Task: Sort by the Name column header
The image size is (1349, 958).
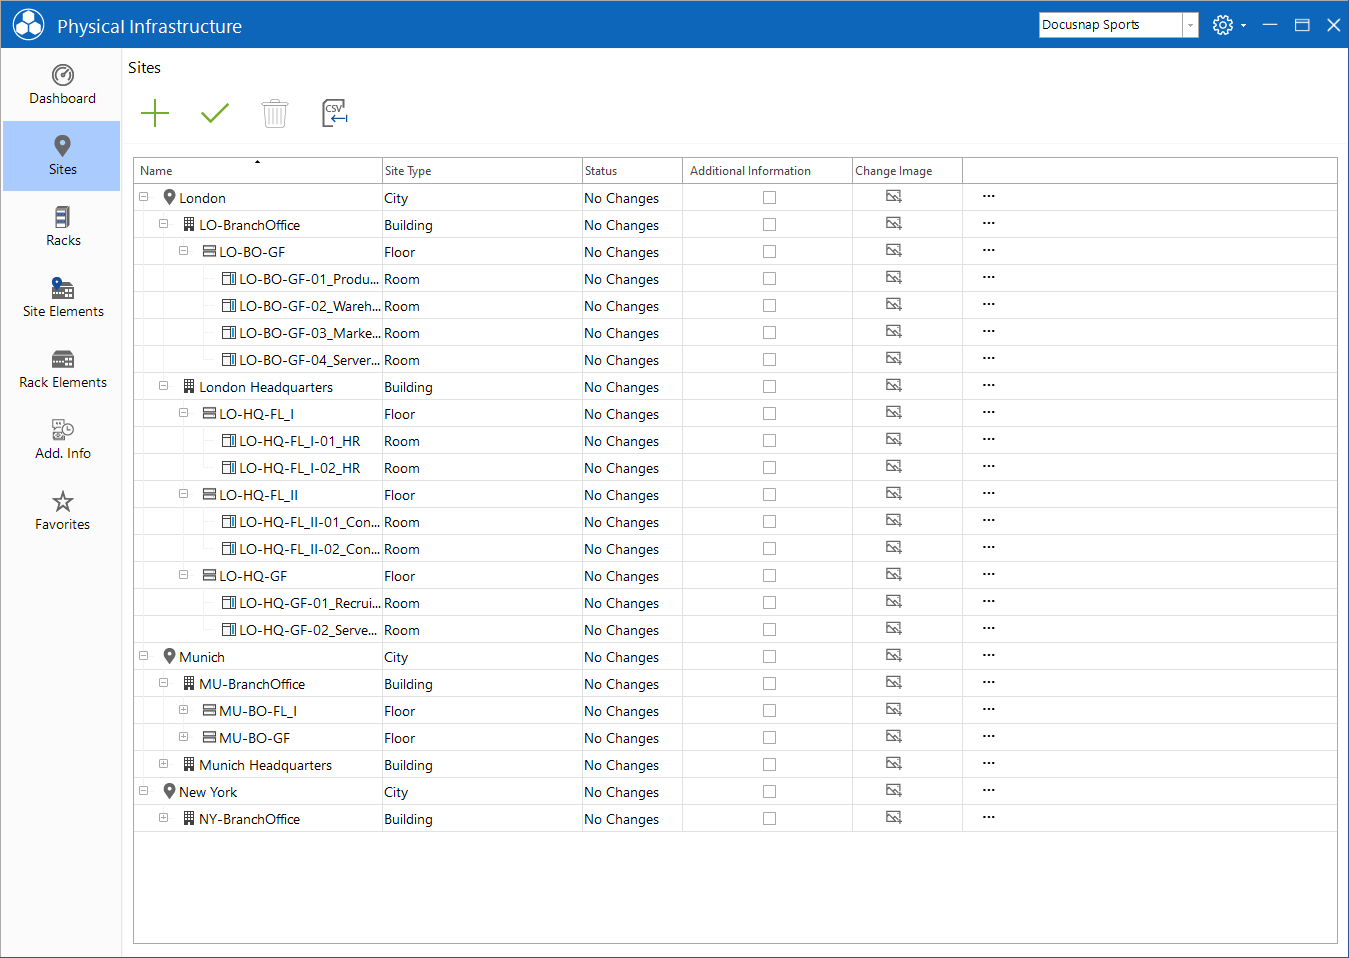Action: tap(258, 171)
